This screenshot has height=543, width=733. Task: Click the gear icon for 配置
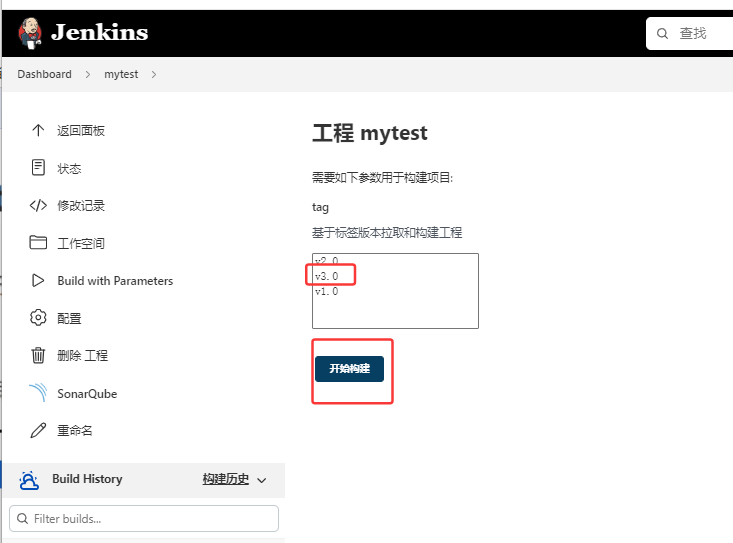point(38,318)
